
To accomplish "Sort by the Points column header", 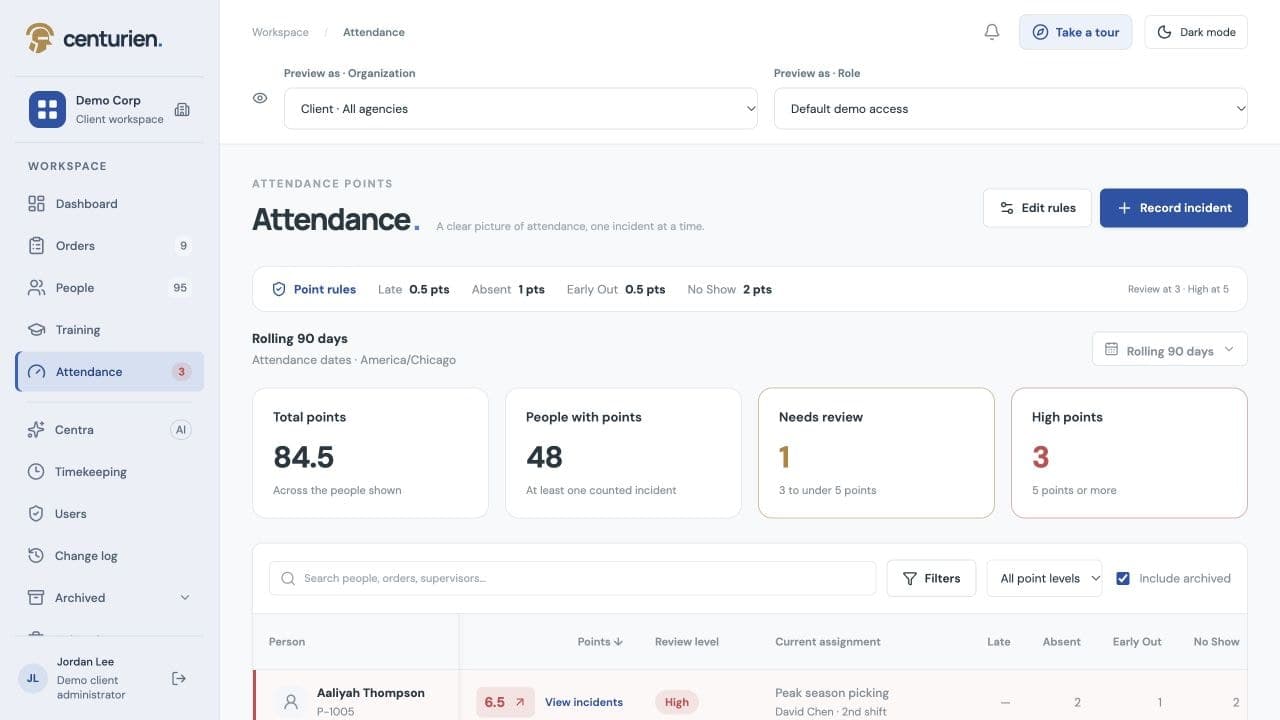I will click(x=600, y=641).
